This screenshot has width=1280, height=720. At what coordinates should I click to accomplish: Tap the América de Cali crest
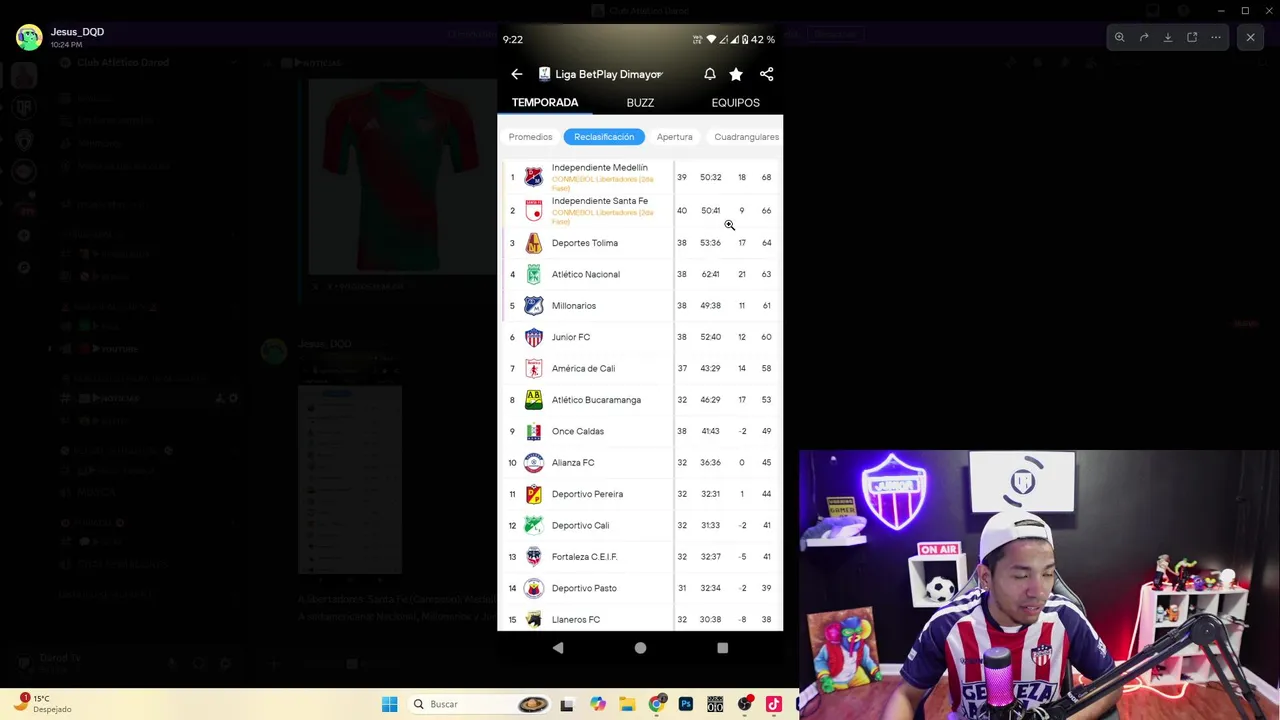534,368
